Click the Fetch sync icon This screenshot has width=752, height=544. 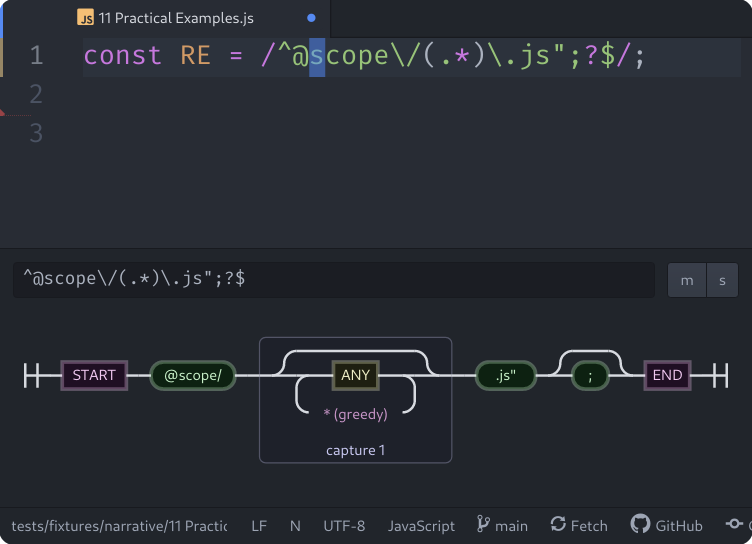pos(557,525)
